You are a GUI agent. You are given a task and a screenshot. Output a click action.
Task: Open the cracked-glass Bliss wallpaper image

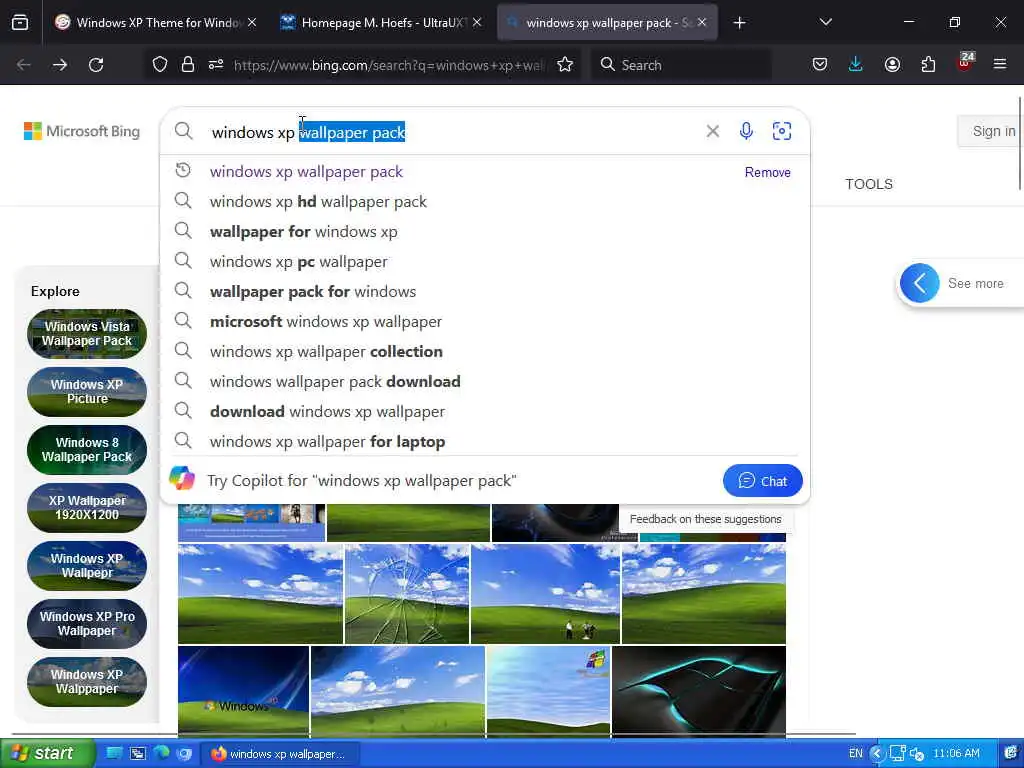tap(407, 594)
